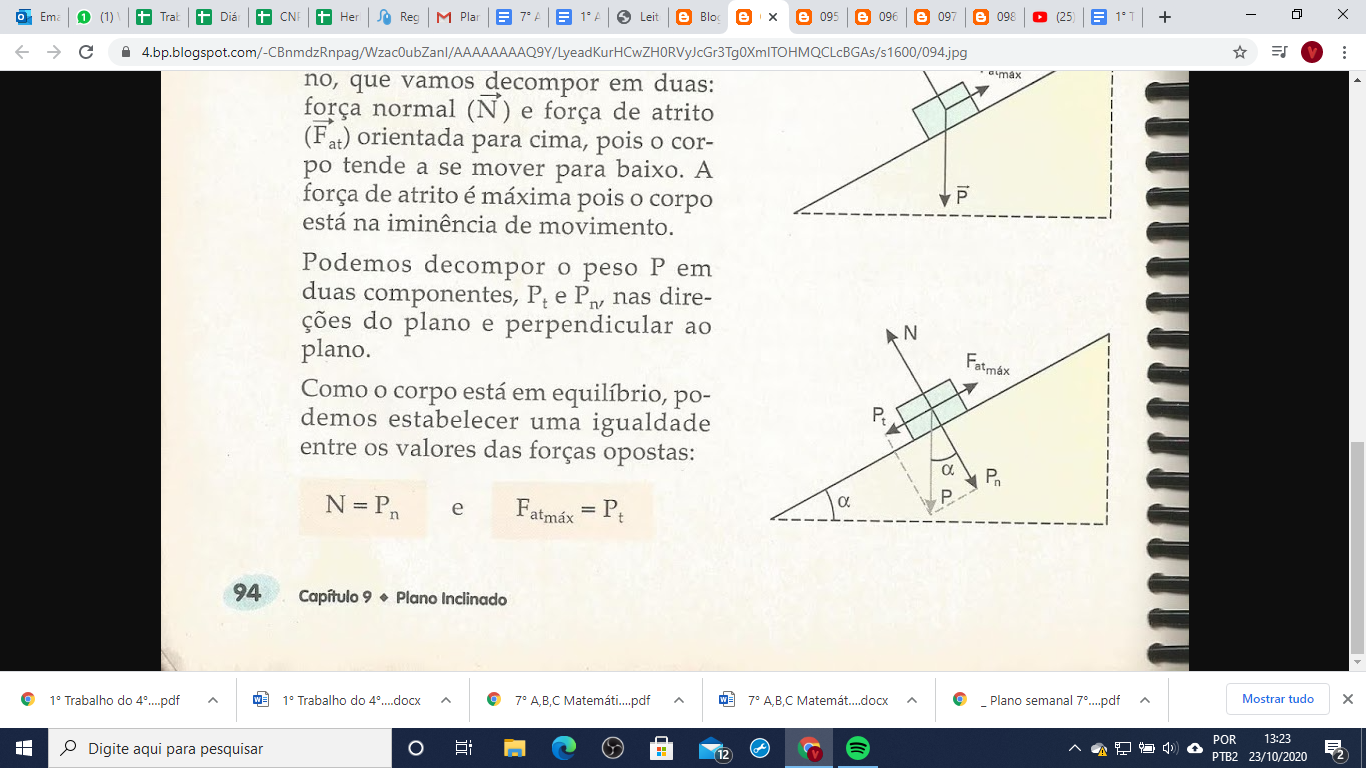Switch to Chrome taskbar icon

(x=809, y=748)
